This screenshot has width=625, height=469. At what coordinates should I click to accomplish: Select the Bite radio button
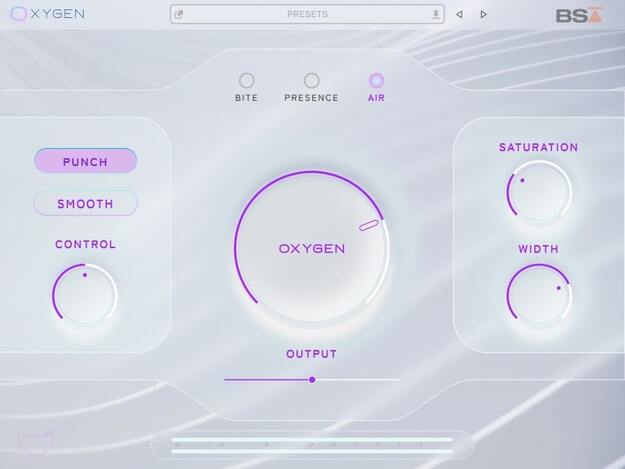(246, 80)
